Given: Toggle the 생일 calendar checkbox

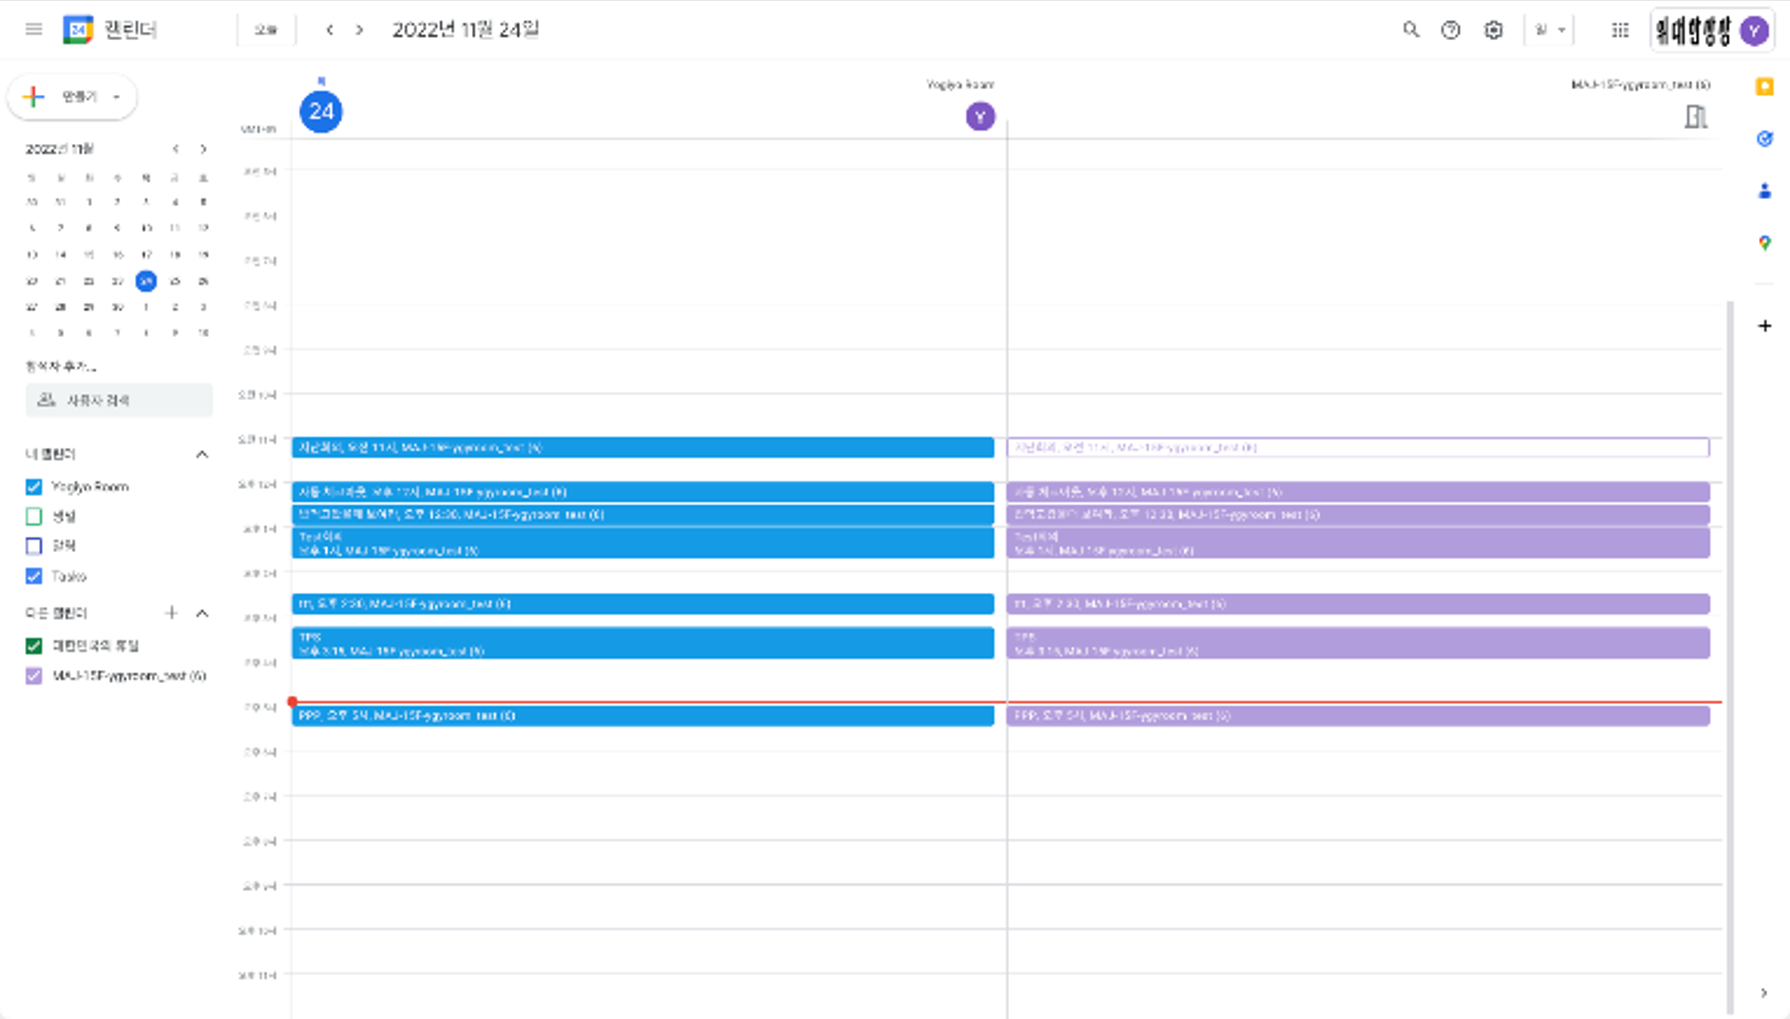Looking at the screenshot, I should tap(34, 516).
